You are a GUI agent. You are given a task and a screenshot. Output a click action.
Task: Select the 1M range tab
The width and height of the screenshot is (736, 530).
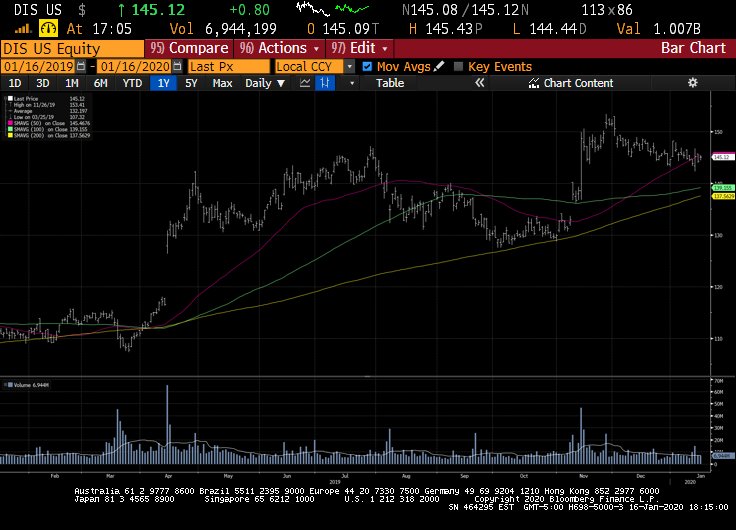[71, 83]
